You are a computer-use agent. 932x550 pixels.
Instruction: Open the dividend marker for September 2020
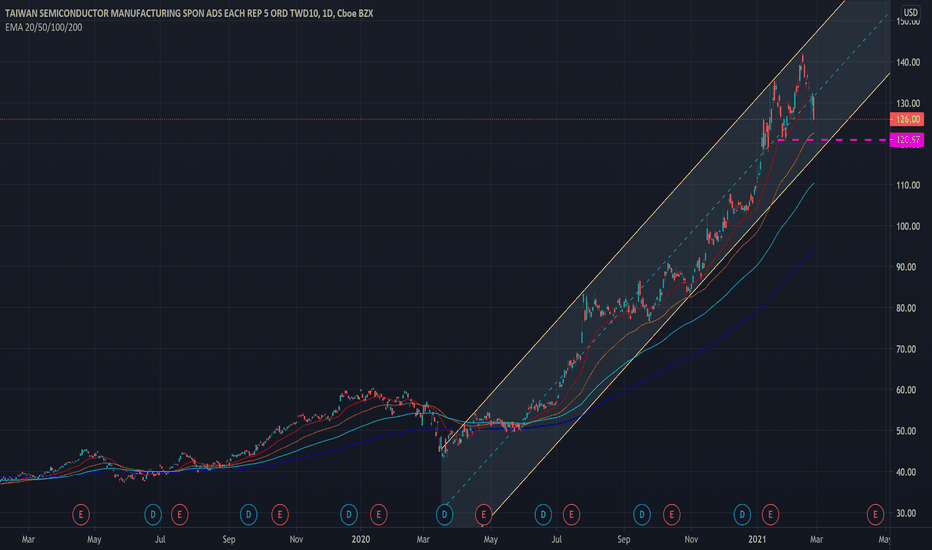(x=641, y=514)
